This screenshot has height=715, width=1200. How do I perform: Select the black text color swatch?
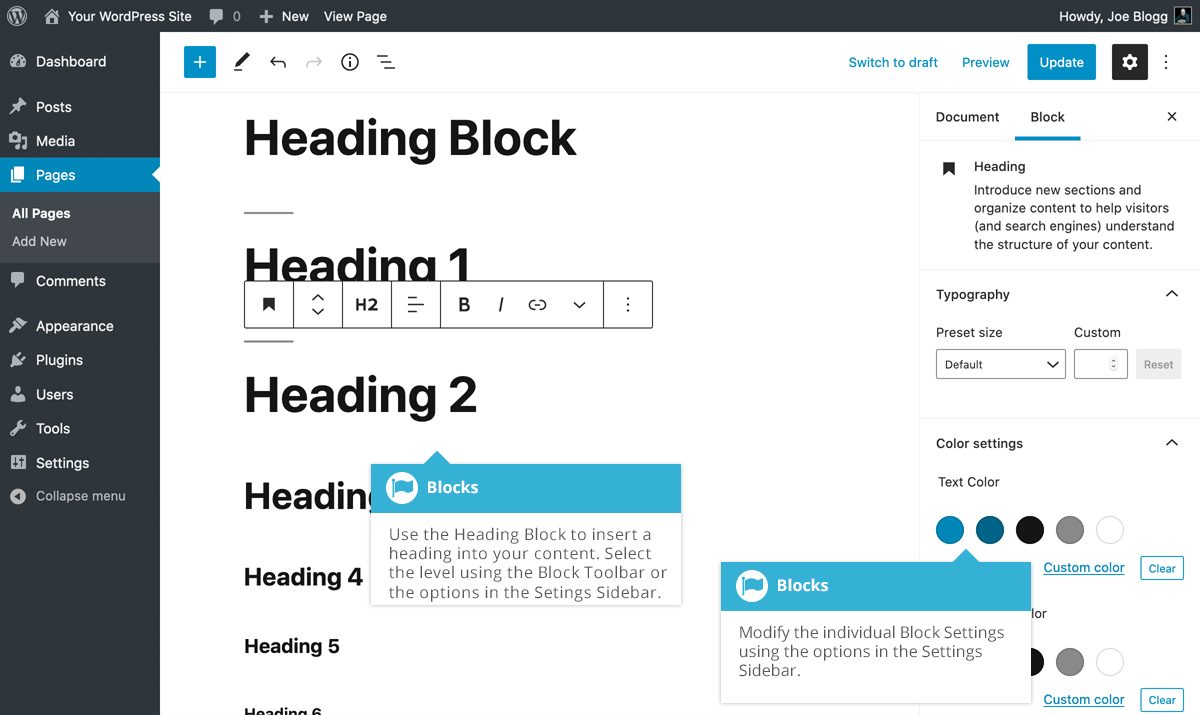click(x=1030, y=530)
